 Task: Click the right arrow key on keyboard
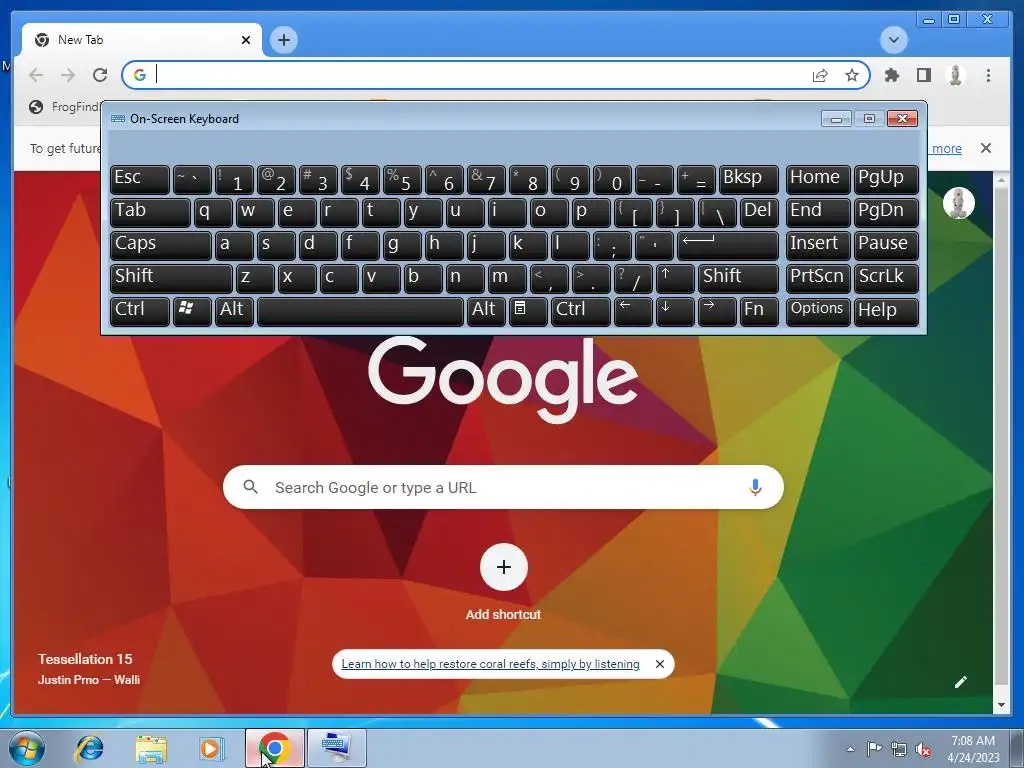point(716,312)
